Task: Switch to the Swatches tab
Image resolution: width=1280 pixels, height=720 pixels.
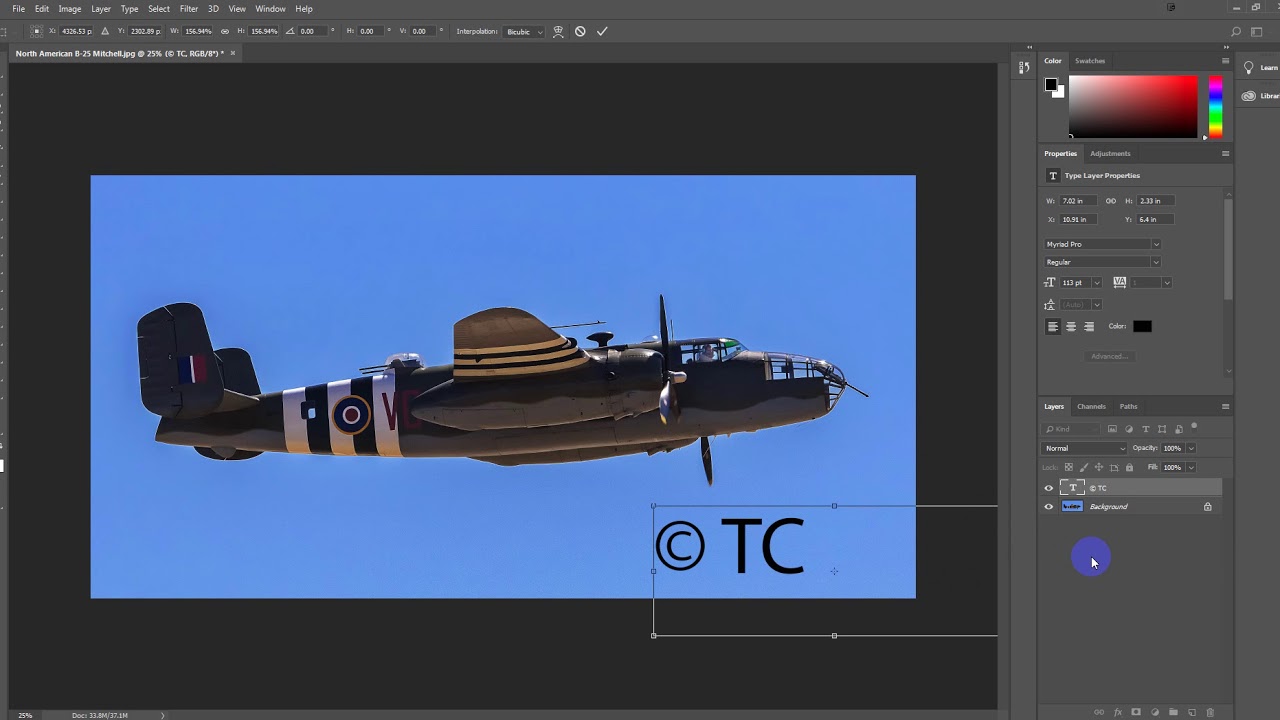Action: tap(1090, 61)
